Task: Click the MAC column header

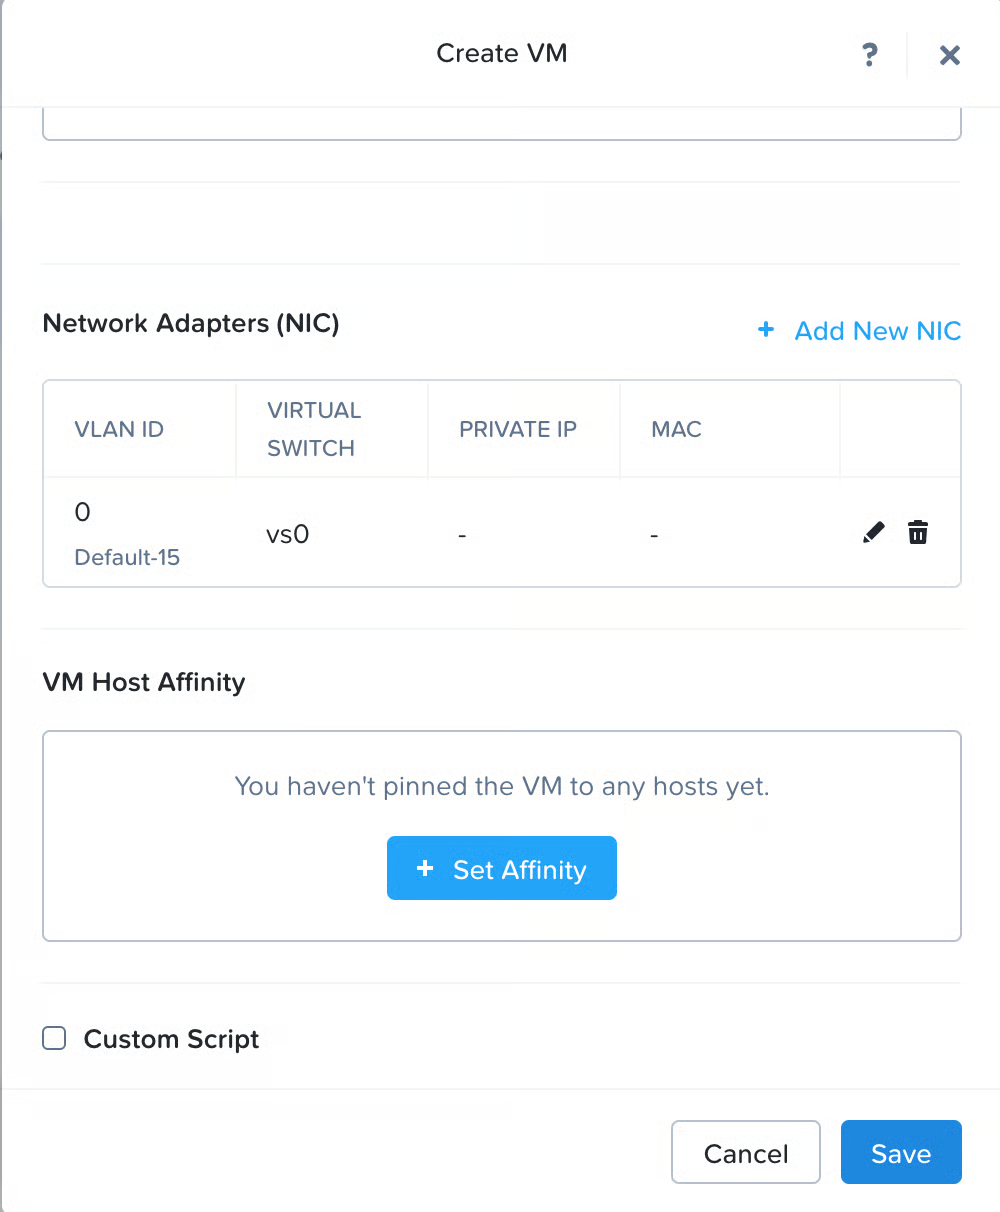Action: (676, 429)
